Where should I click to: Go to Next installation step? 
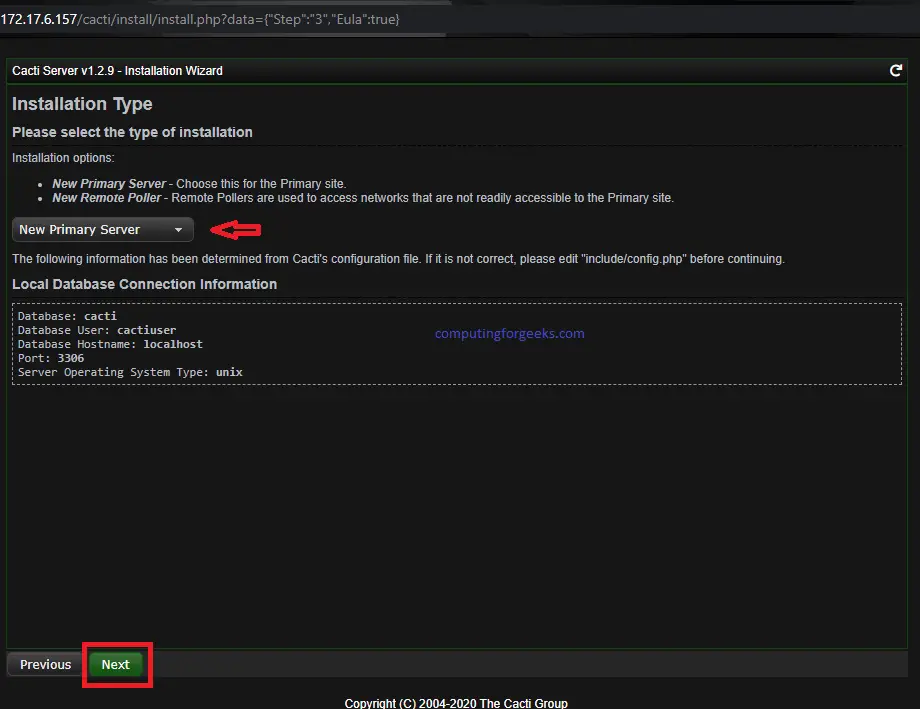(x=116, y=664)
